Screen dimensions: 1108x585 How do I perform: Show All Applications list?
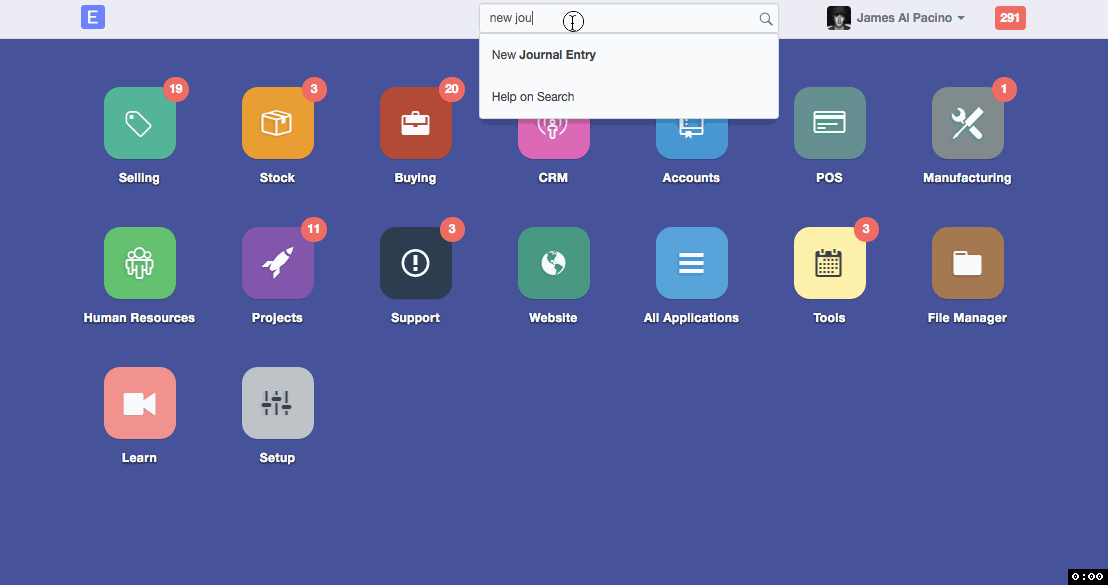(692, 263)
